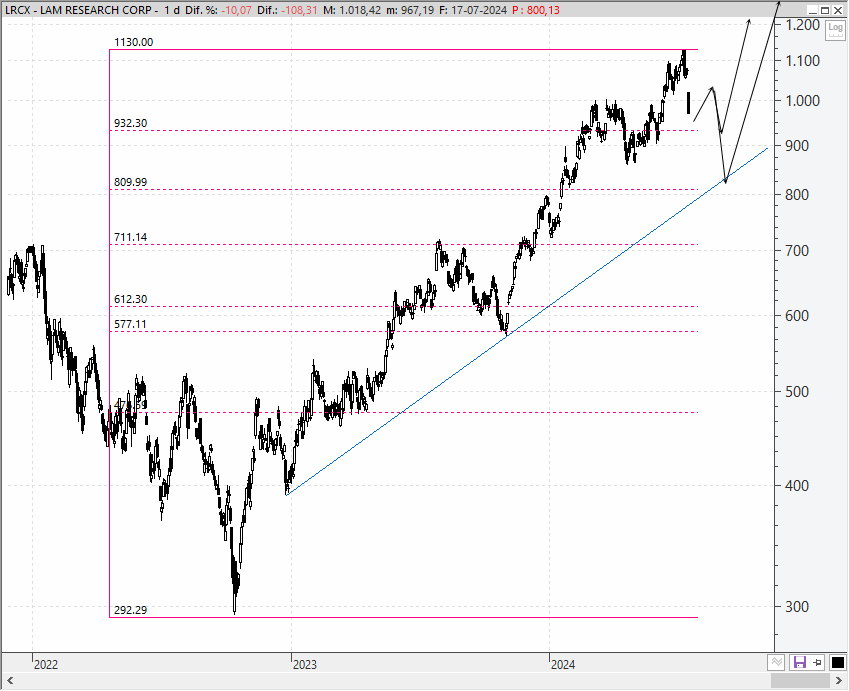The height and width of the screenshot is (691, 849).
Task: Click the 600 price axis label
Action: pyautogui.click(x=797, y=316)
